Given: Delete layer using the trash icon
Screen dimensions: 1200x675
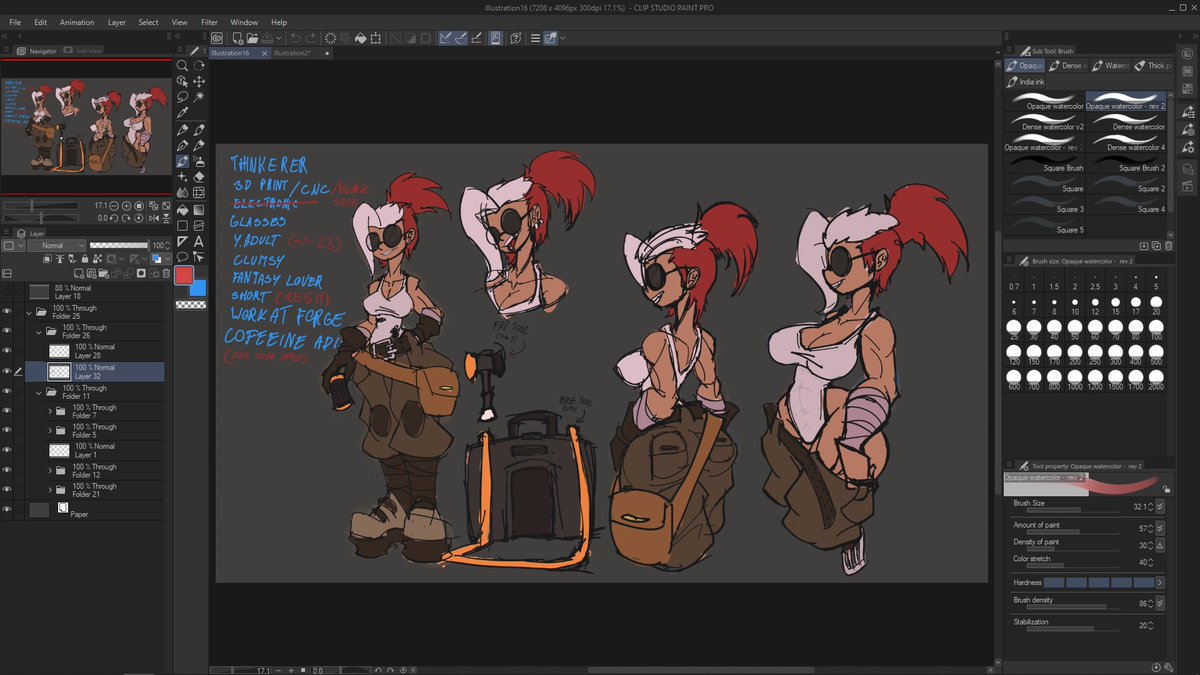Looking at the screenshot, I should tap(166, 273).
